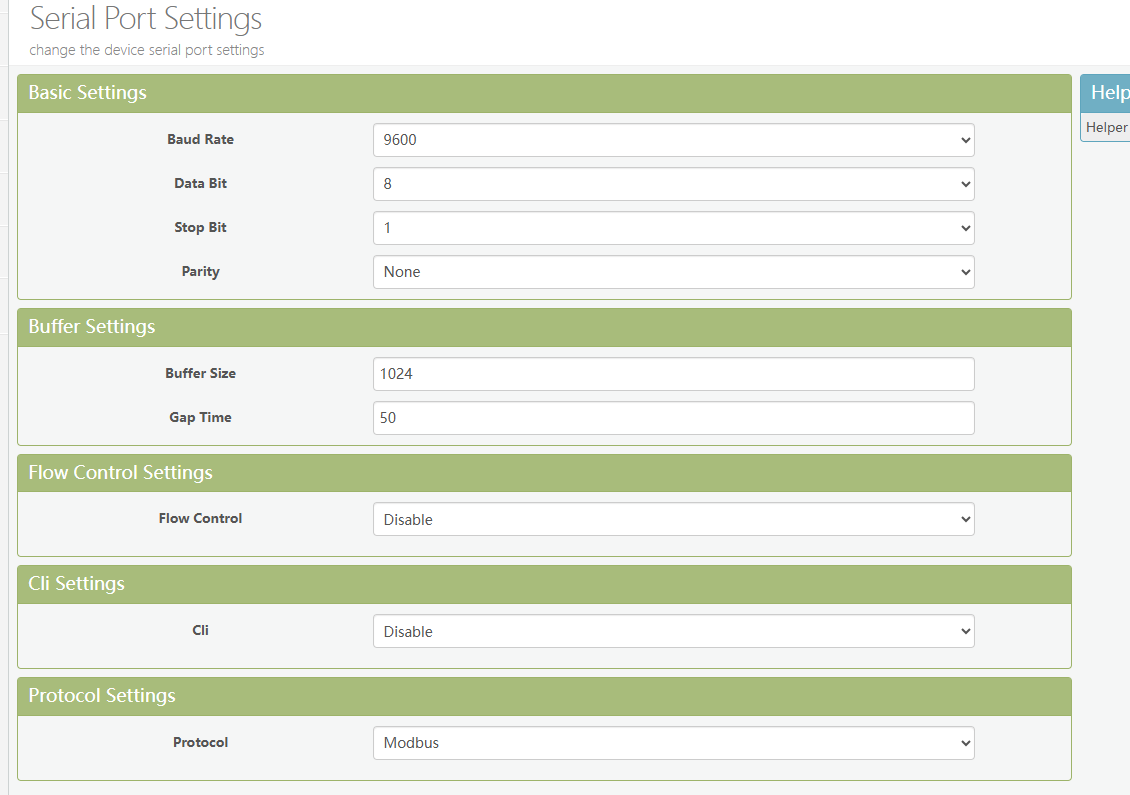The image size is (1130, 795).
Task: Expand the Cli Disable dropdown
Action: [673, 631]
